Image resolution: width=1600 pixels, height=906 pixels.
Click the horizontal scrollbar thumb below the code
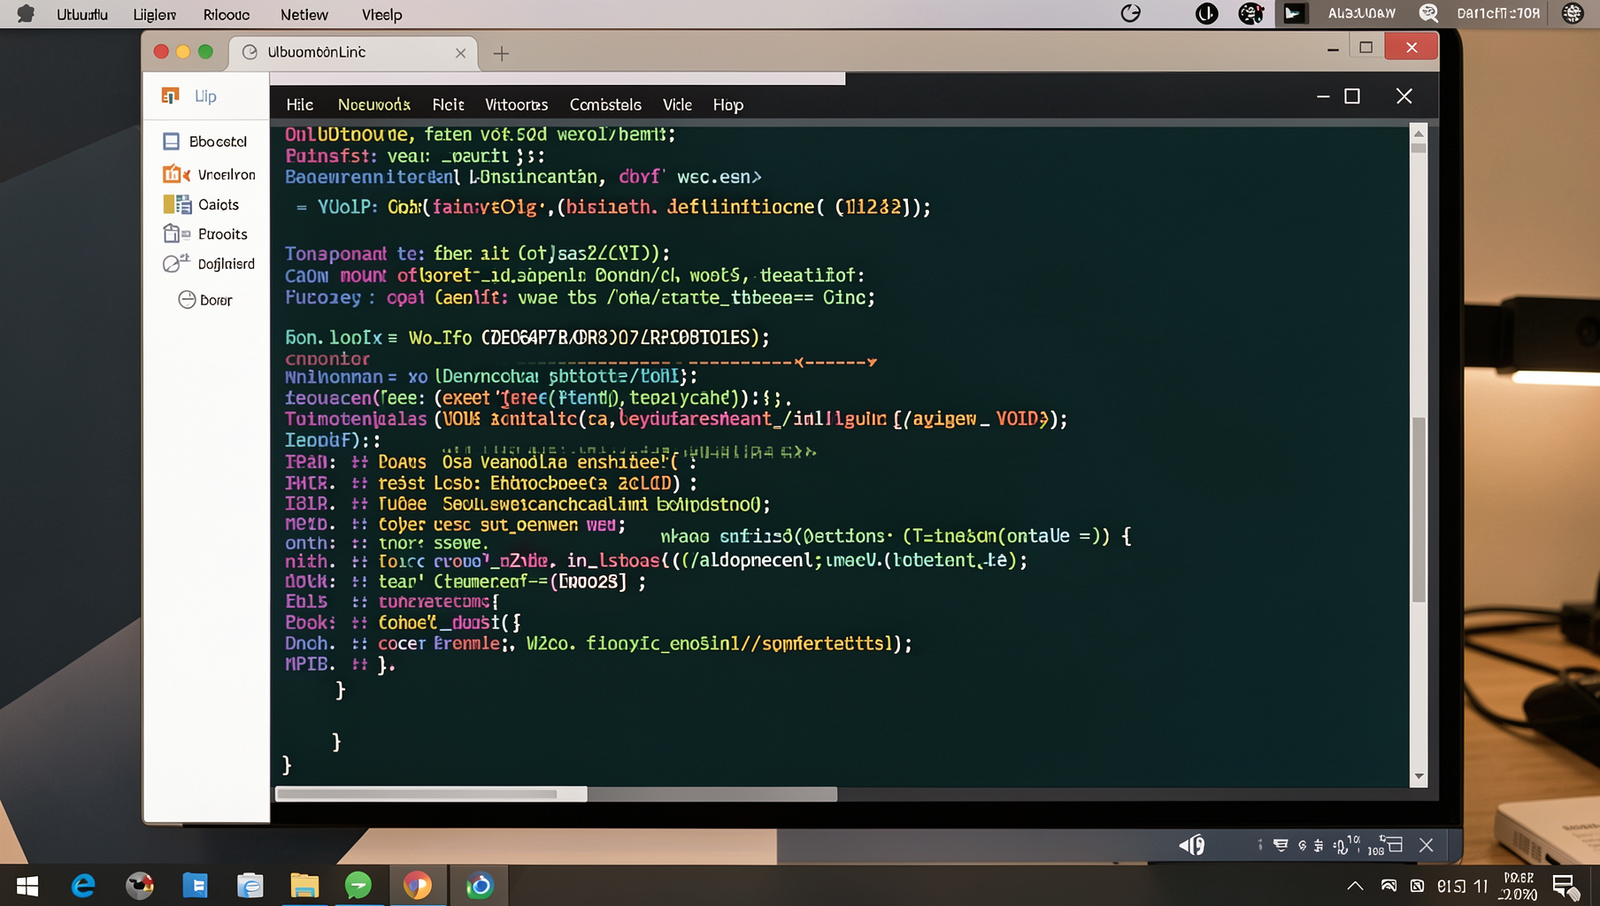(431, 794)
